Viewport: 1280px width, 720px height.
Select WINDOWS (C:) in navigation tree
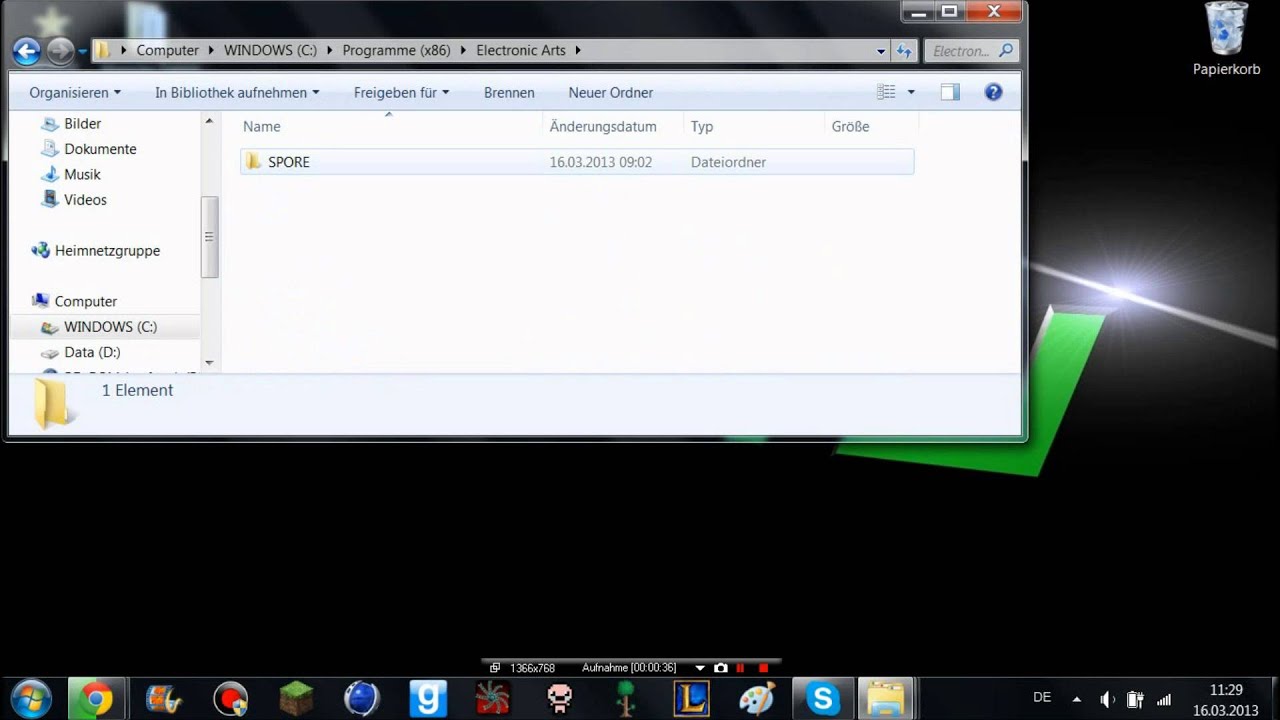pos(110,327)
